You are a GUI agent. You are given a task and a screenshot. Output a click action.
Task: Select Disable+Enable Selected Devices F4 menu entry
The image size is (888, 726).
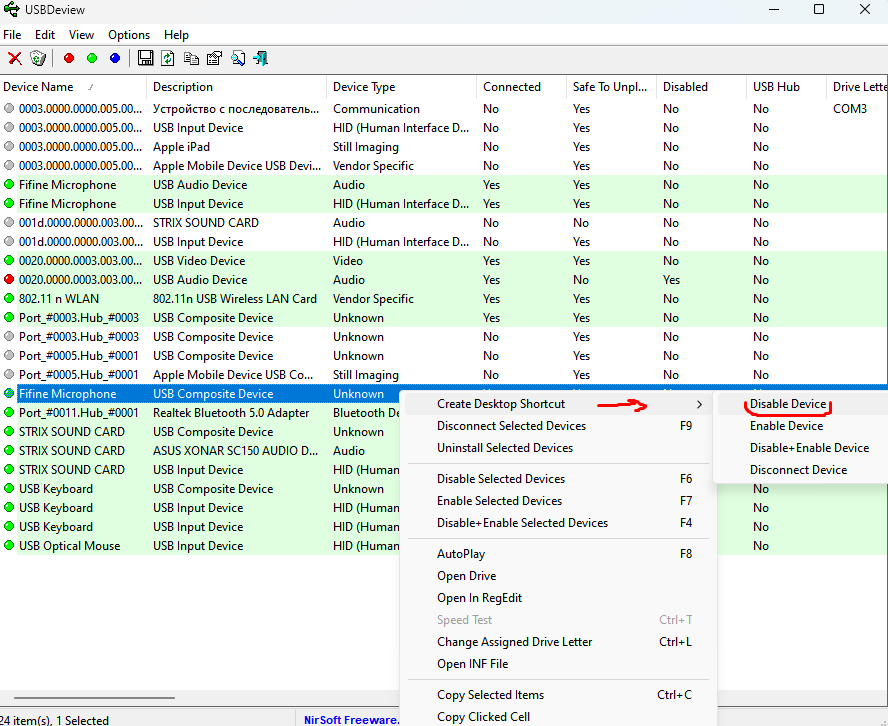coord(558,523)
